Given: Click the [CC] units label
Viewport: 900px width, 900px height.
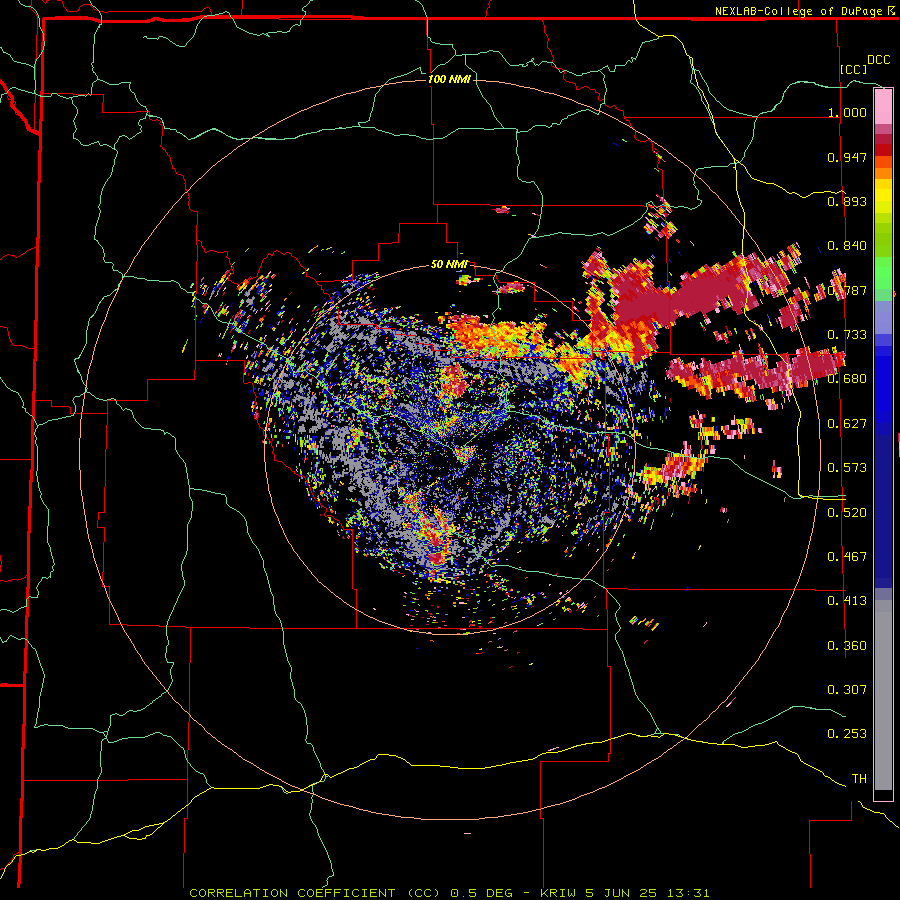Looking at the screenshot, I should coord(854,69).
